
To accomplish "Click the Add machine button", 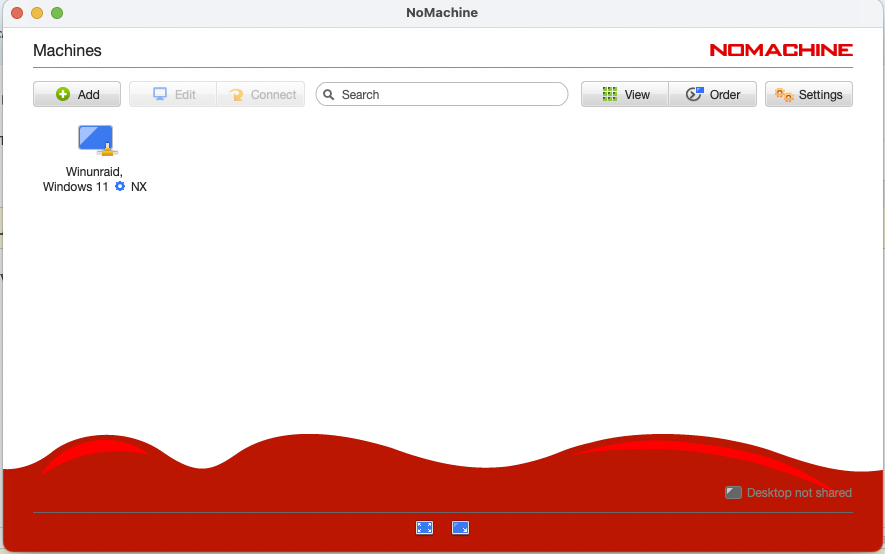I will pyautogui.click(x=77, y=94).
